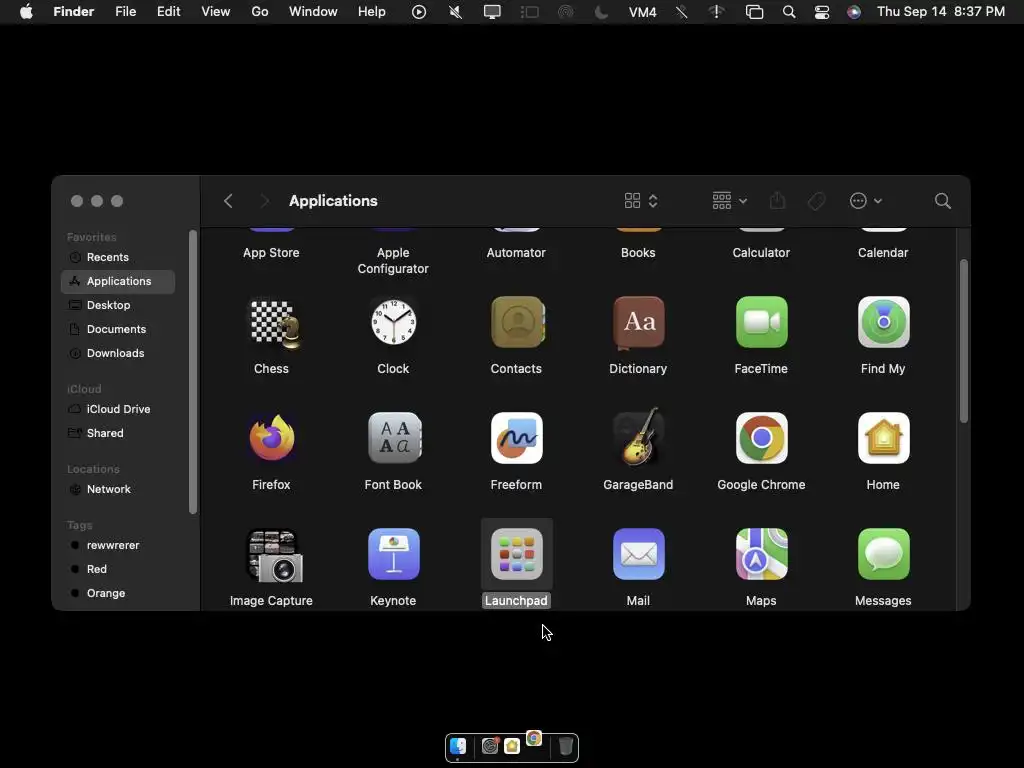The image size is (1024, 768).
Task: Open iCloud Drive in the sidebar
Action: click(118, 409)
